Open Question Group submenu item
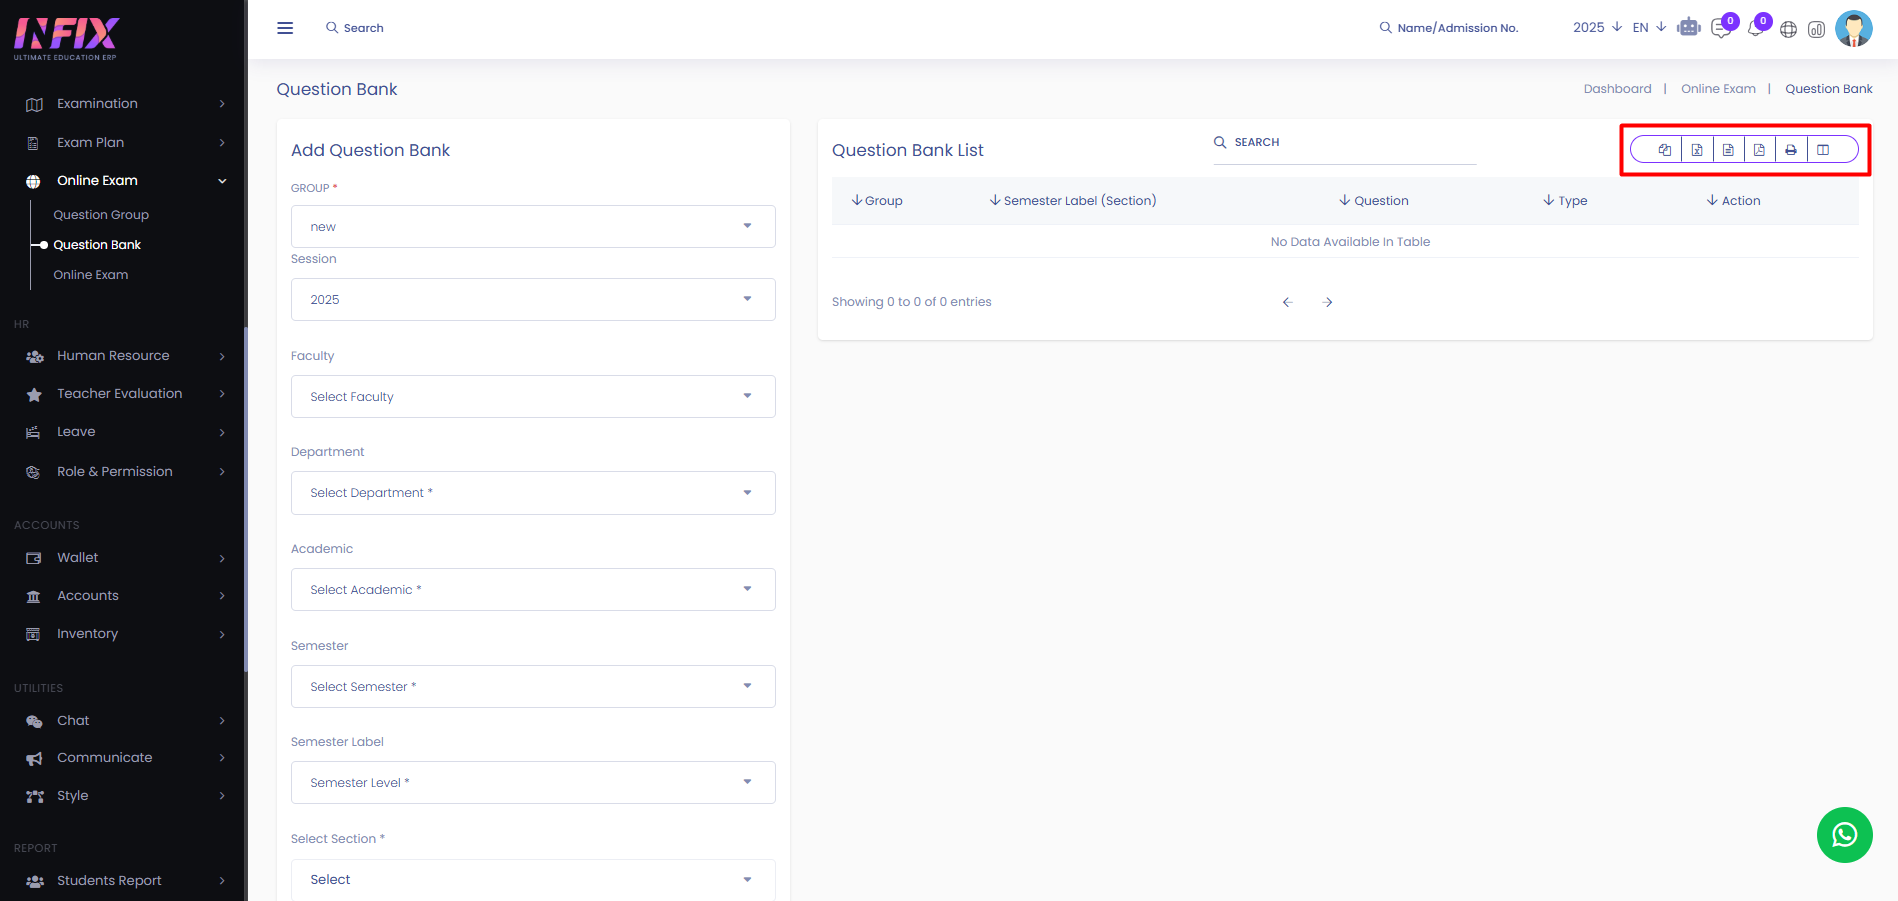 101,215
